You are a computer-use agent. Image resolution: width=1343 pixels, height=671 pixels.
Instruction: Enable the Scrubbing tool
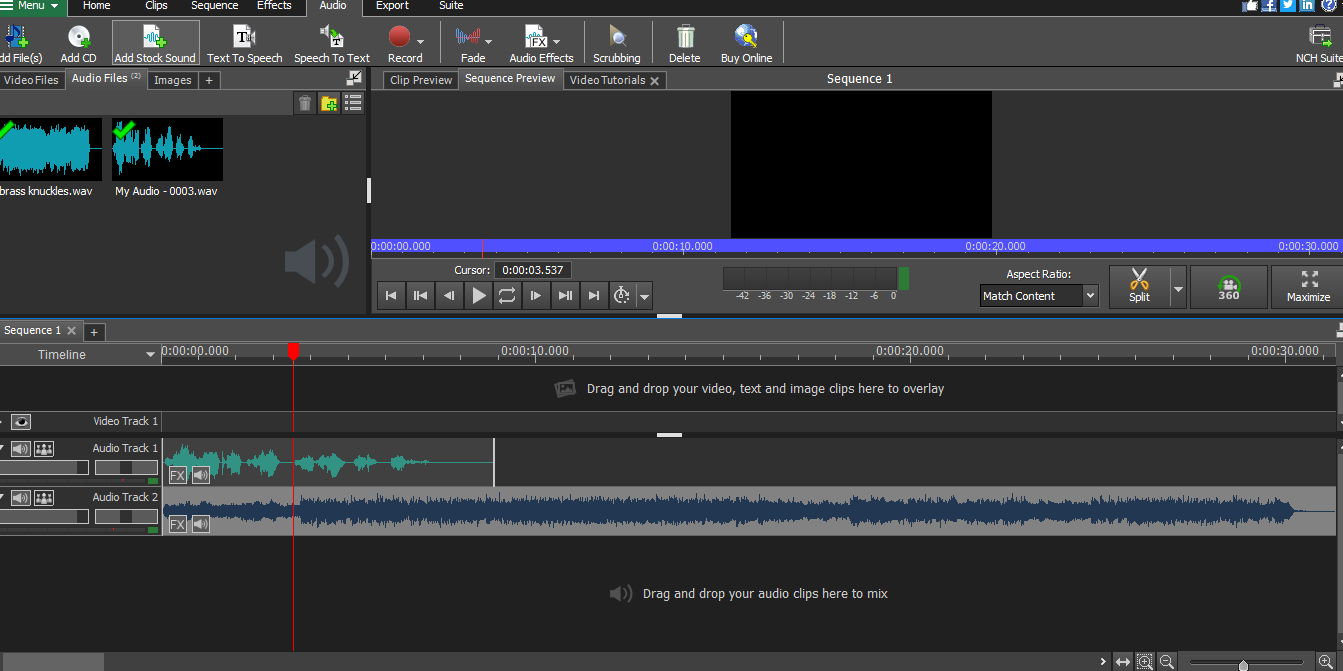pos(616,44)
